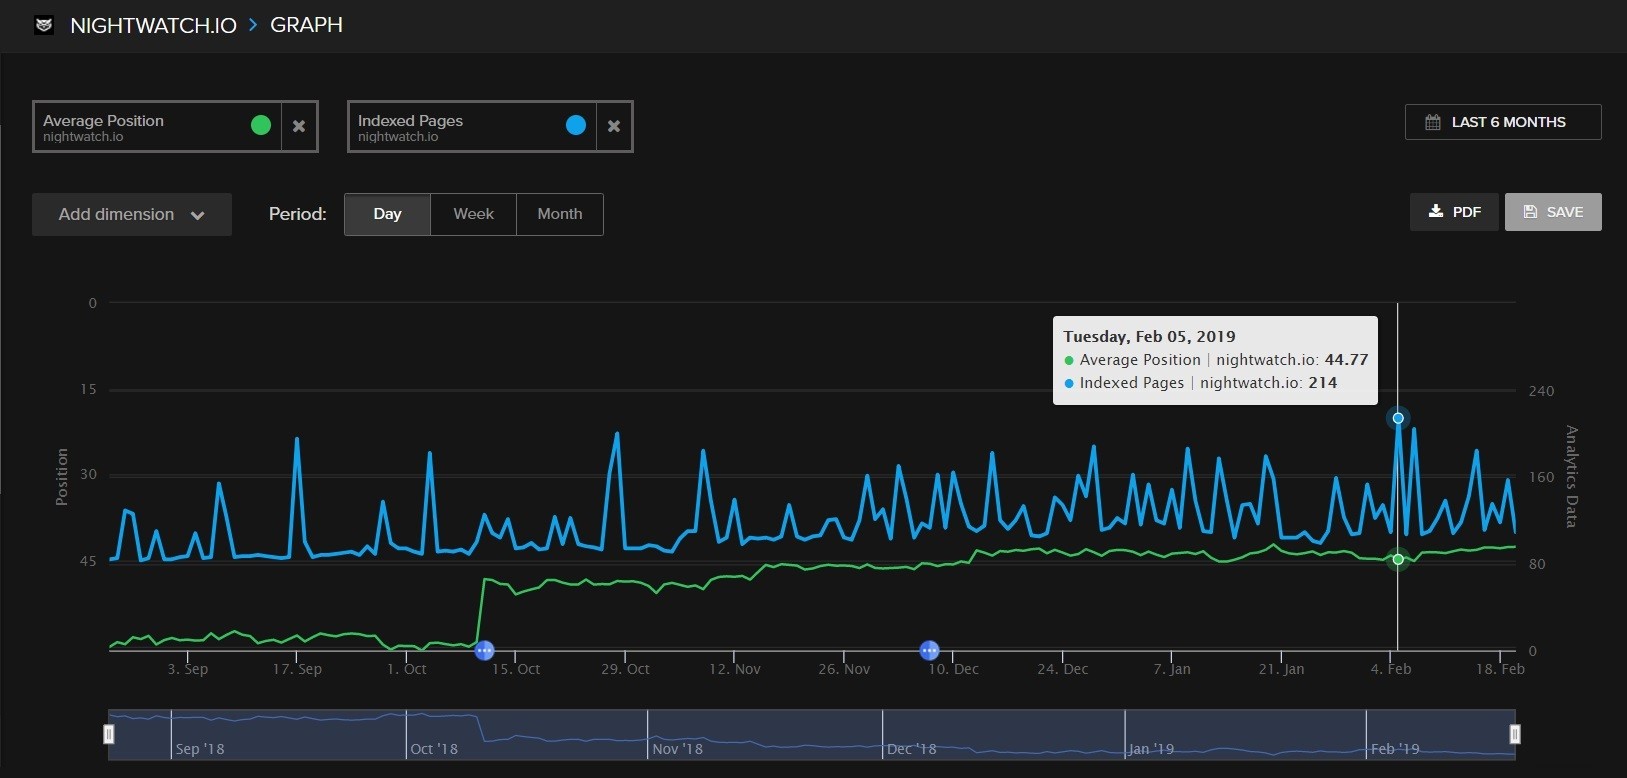Click the blue Indexed Pages color dot
1627x778 pixels.
(576, 125)
